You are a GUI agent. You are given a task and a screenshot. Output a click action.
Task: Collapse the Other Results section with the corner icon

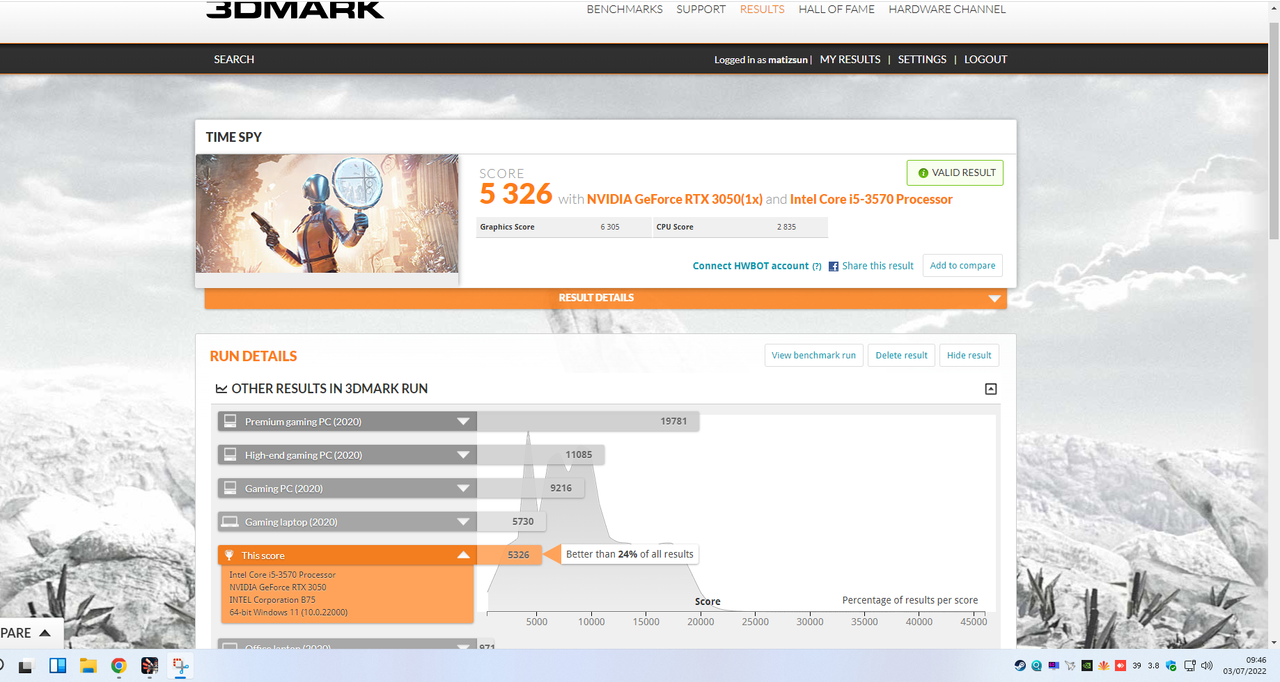(991, 389)
